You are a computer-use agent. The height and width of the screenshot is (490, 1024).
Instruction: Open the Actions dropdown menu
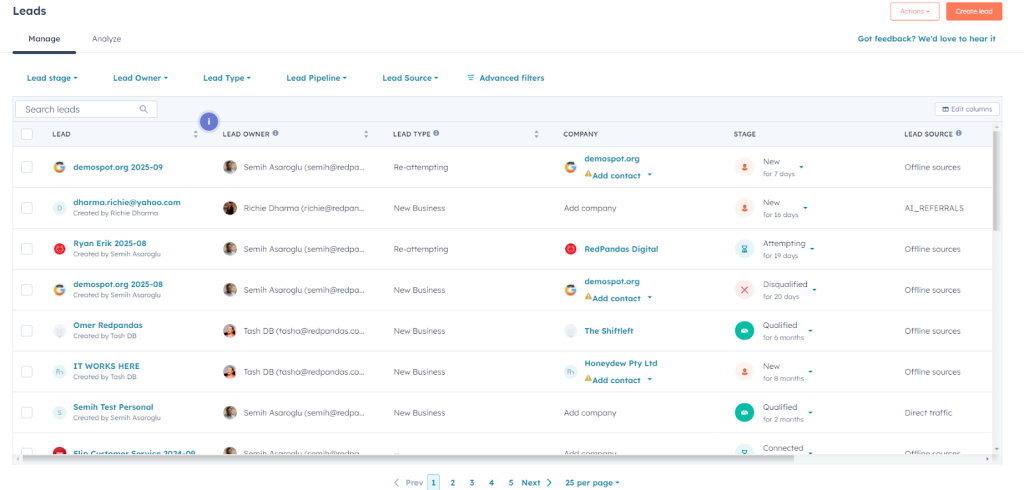(914, 11)
